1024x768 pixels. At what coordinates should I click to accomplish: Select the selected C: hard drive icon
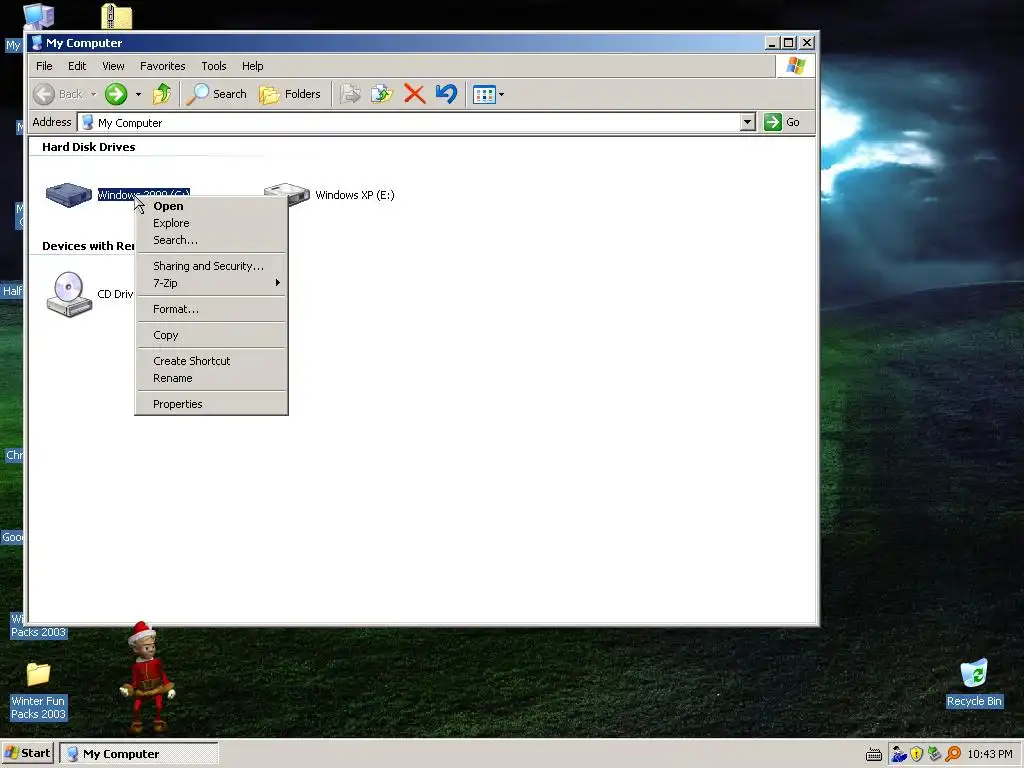(x=69, y=195)
